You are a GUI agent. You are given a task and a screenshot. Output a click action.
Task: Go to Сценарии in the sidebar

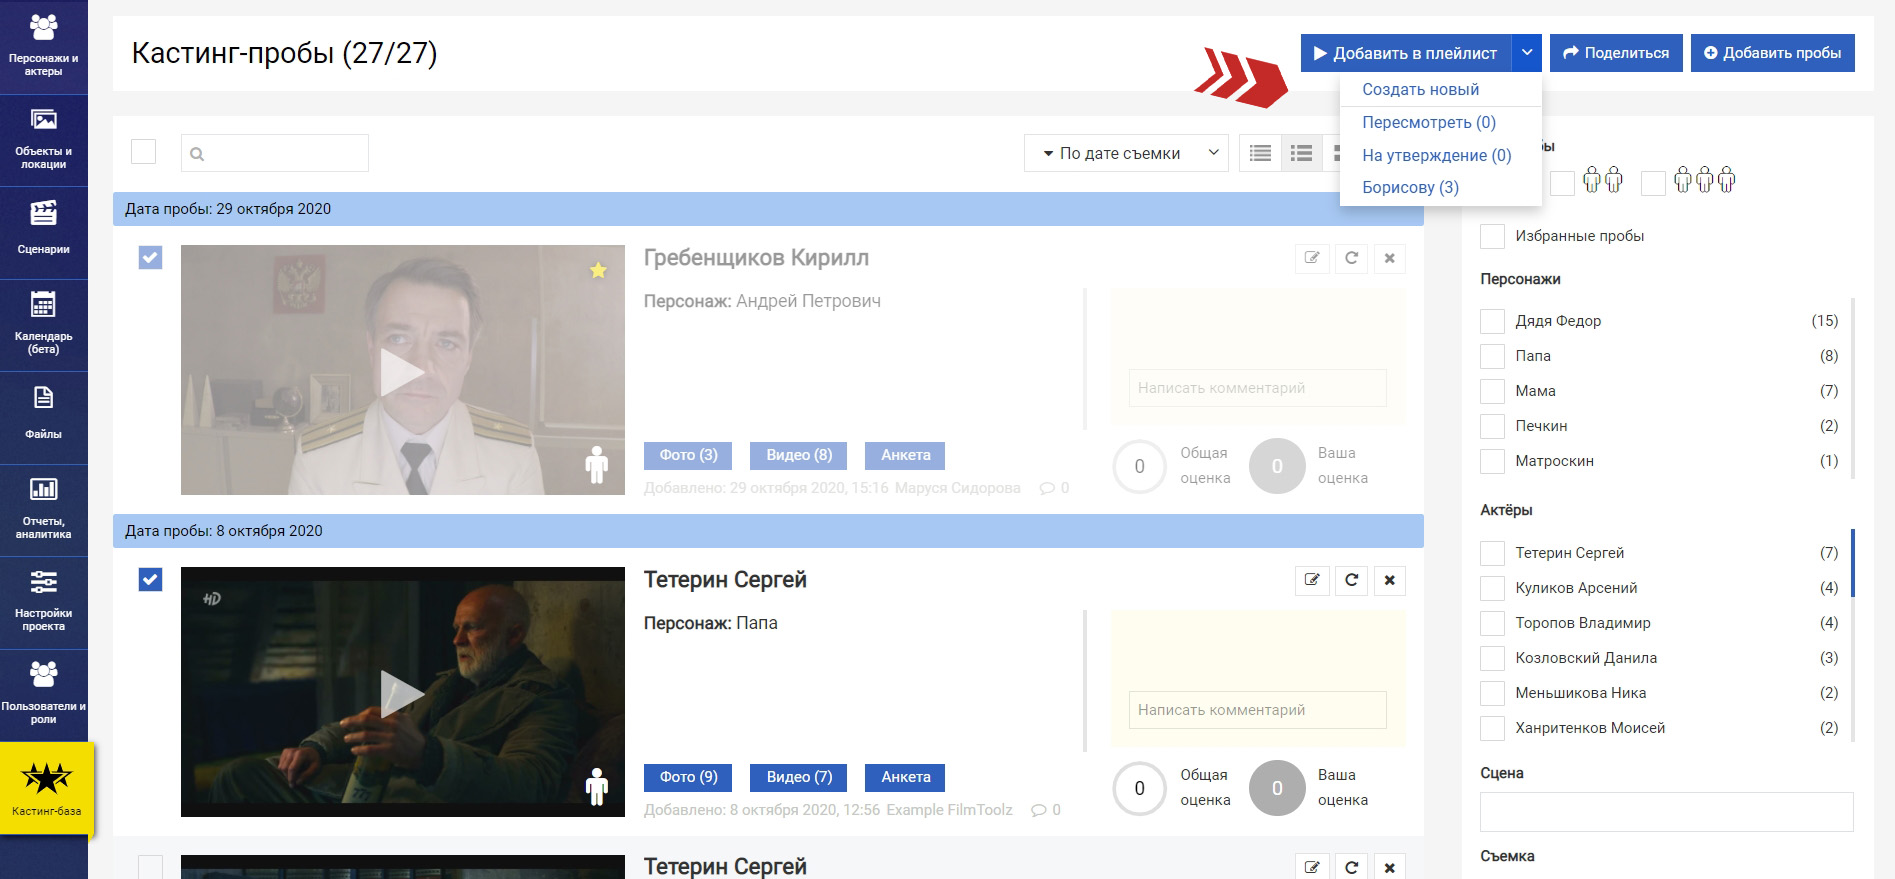43,232
